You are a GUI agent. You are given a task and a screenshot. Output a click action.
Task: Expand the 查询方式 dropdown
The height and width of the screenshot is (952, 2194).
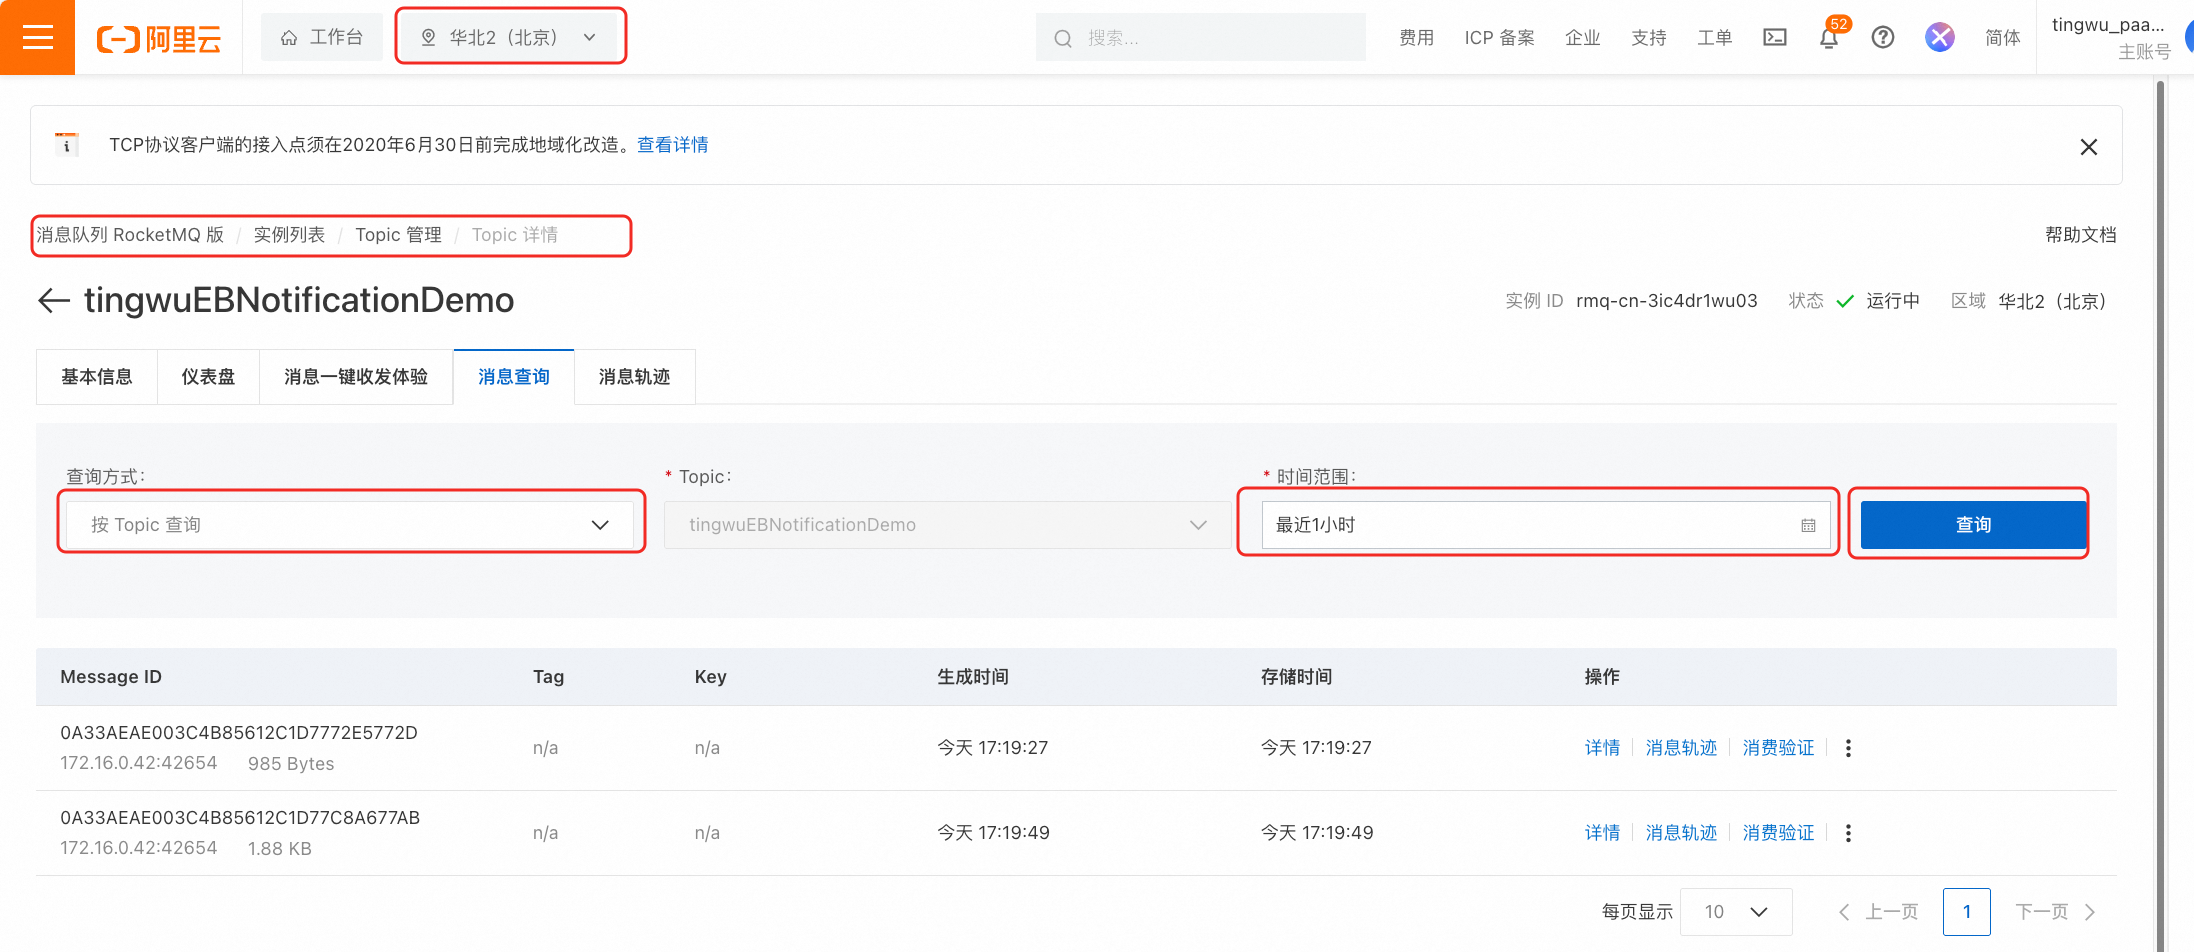click(x=350, y=525)
